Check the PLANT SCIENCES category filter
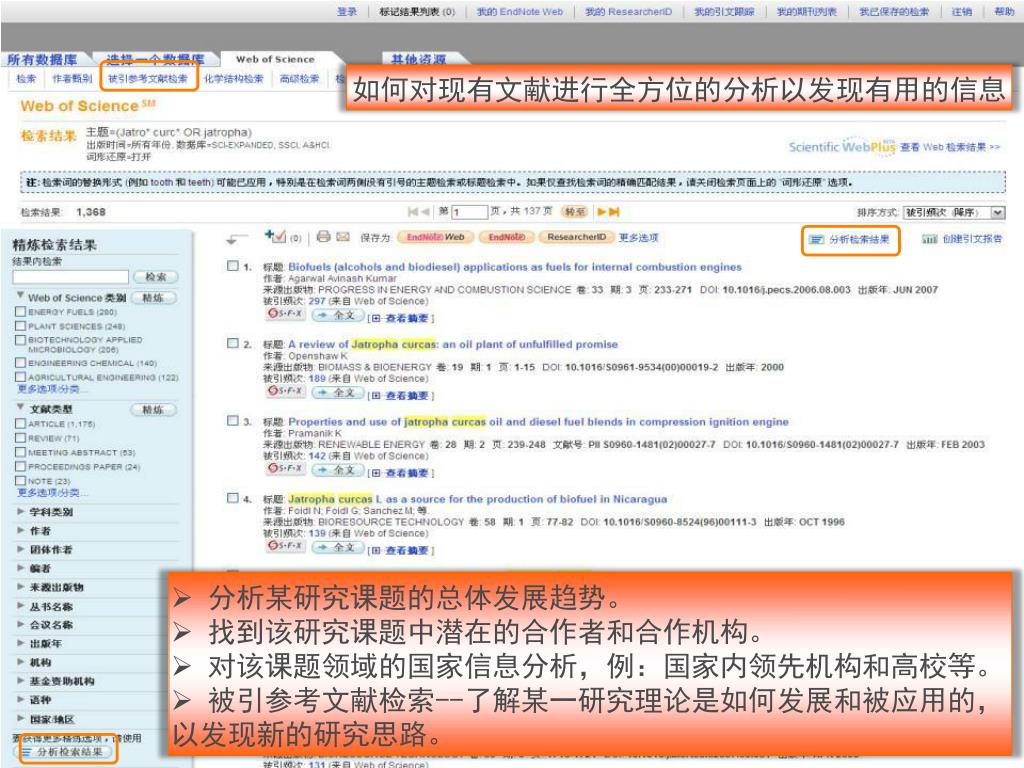Image resolution: width=1024 pixels, height=768 pixels. (21, 326)
